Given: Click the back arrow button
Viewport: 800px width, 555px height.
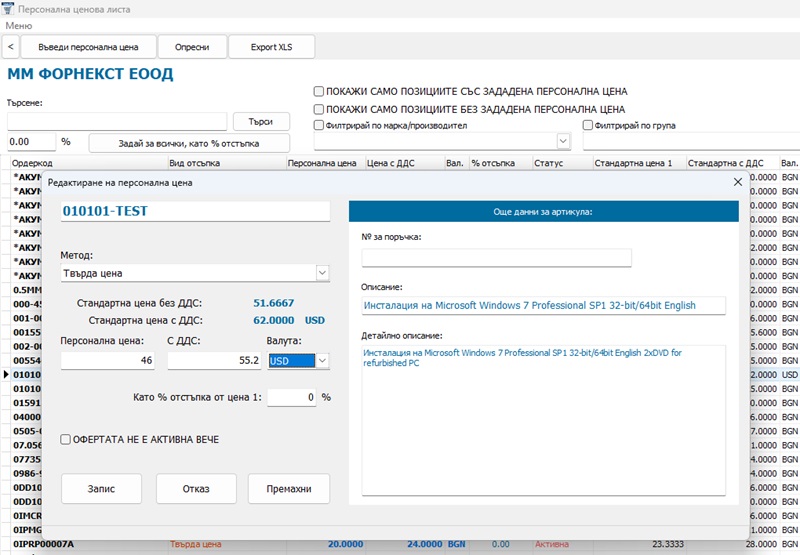Looking at the screenshot, I should (11, 47).
